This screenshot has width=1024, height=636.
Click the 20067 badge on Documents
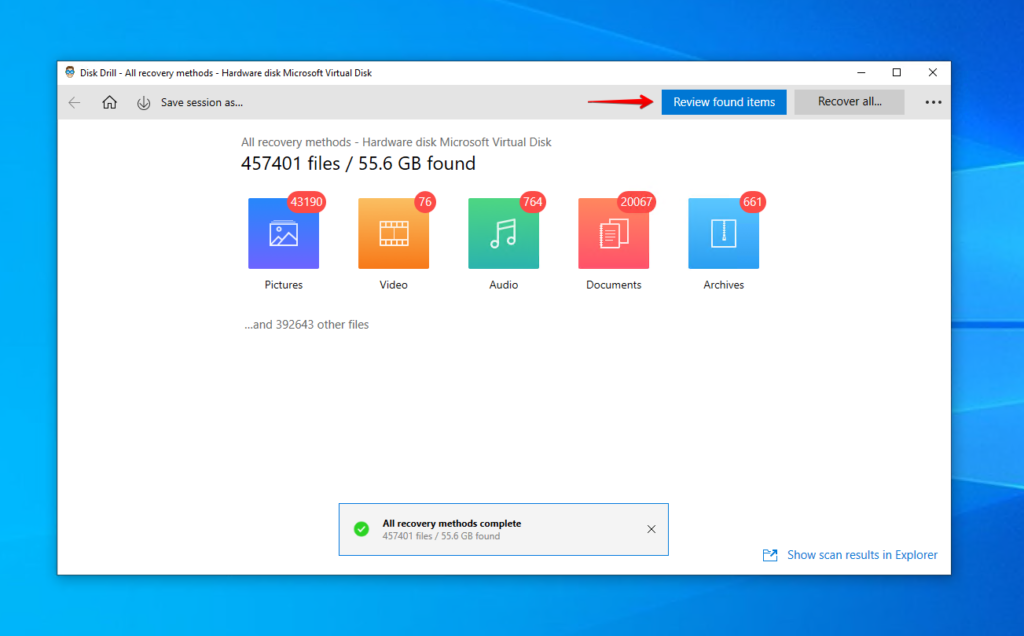point(634,202)
